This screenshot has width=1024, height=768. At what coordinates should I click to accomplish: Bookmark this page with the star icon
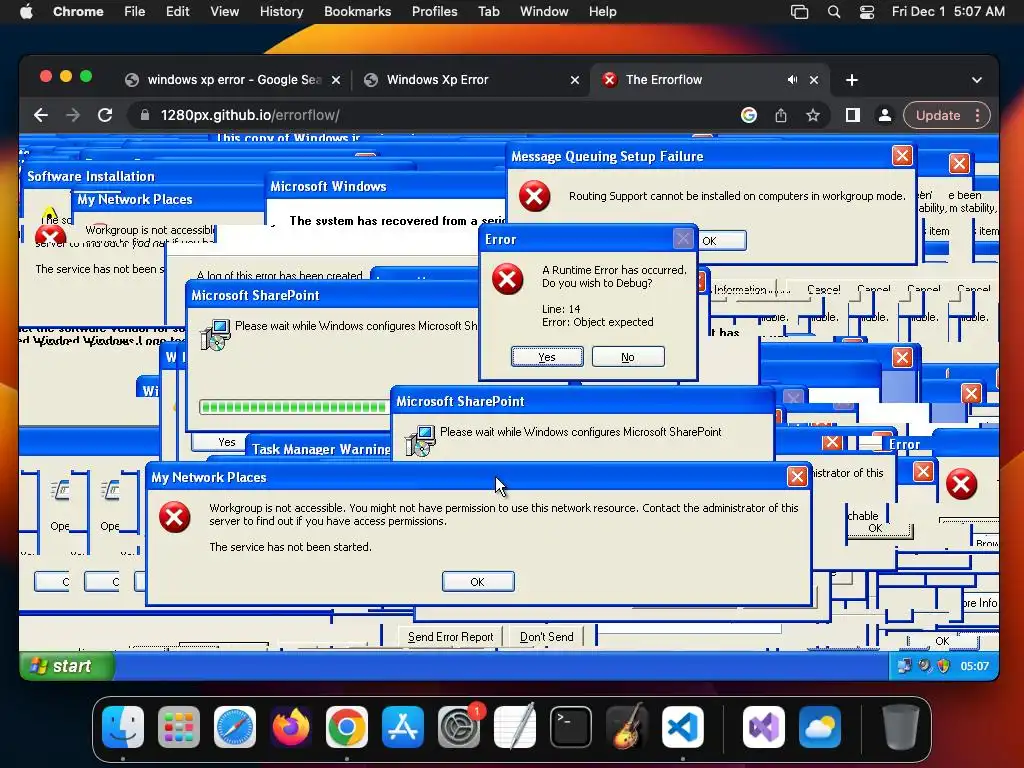click(x=812, y=116)
